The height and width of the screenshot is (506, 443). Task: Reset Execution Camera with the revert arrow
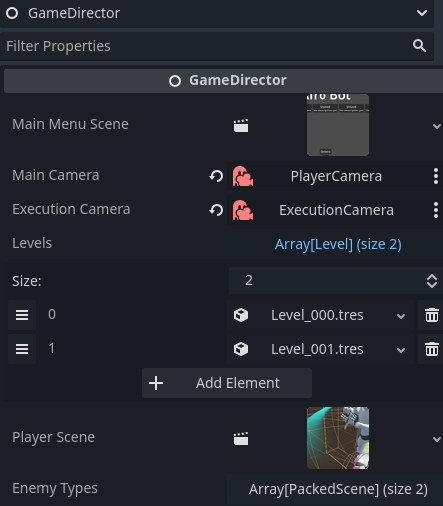tap(216, 210)
